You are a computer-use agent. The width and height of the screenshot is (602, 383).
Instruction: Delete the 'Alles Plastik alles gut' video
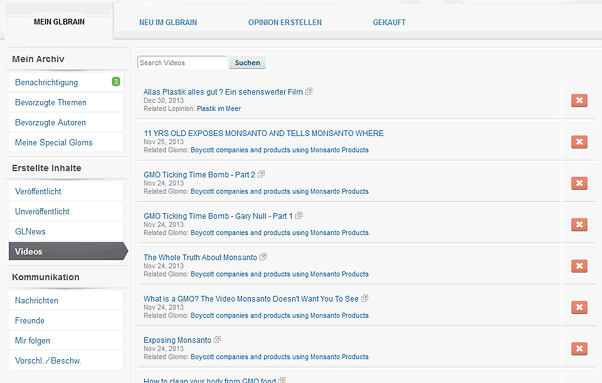pos(579,101)
